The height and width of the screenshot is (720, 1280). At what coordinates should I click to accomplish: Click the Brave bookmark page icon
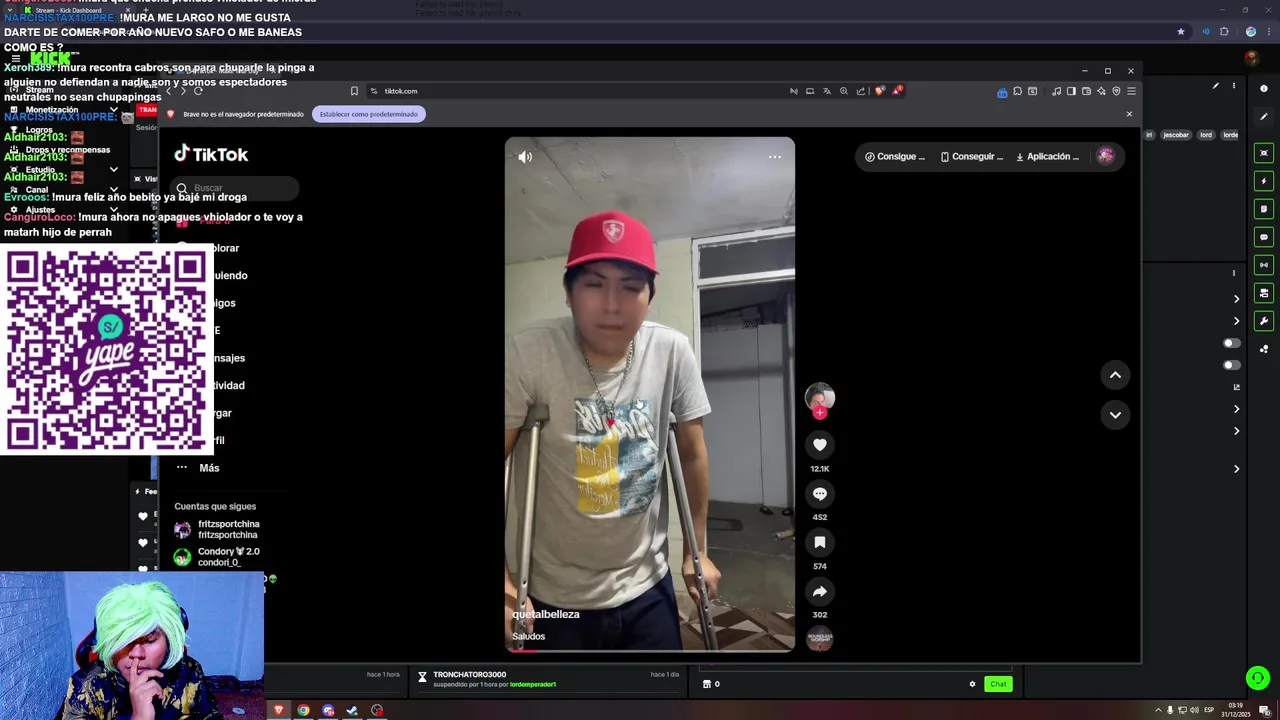click(354, 91)
